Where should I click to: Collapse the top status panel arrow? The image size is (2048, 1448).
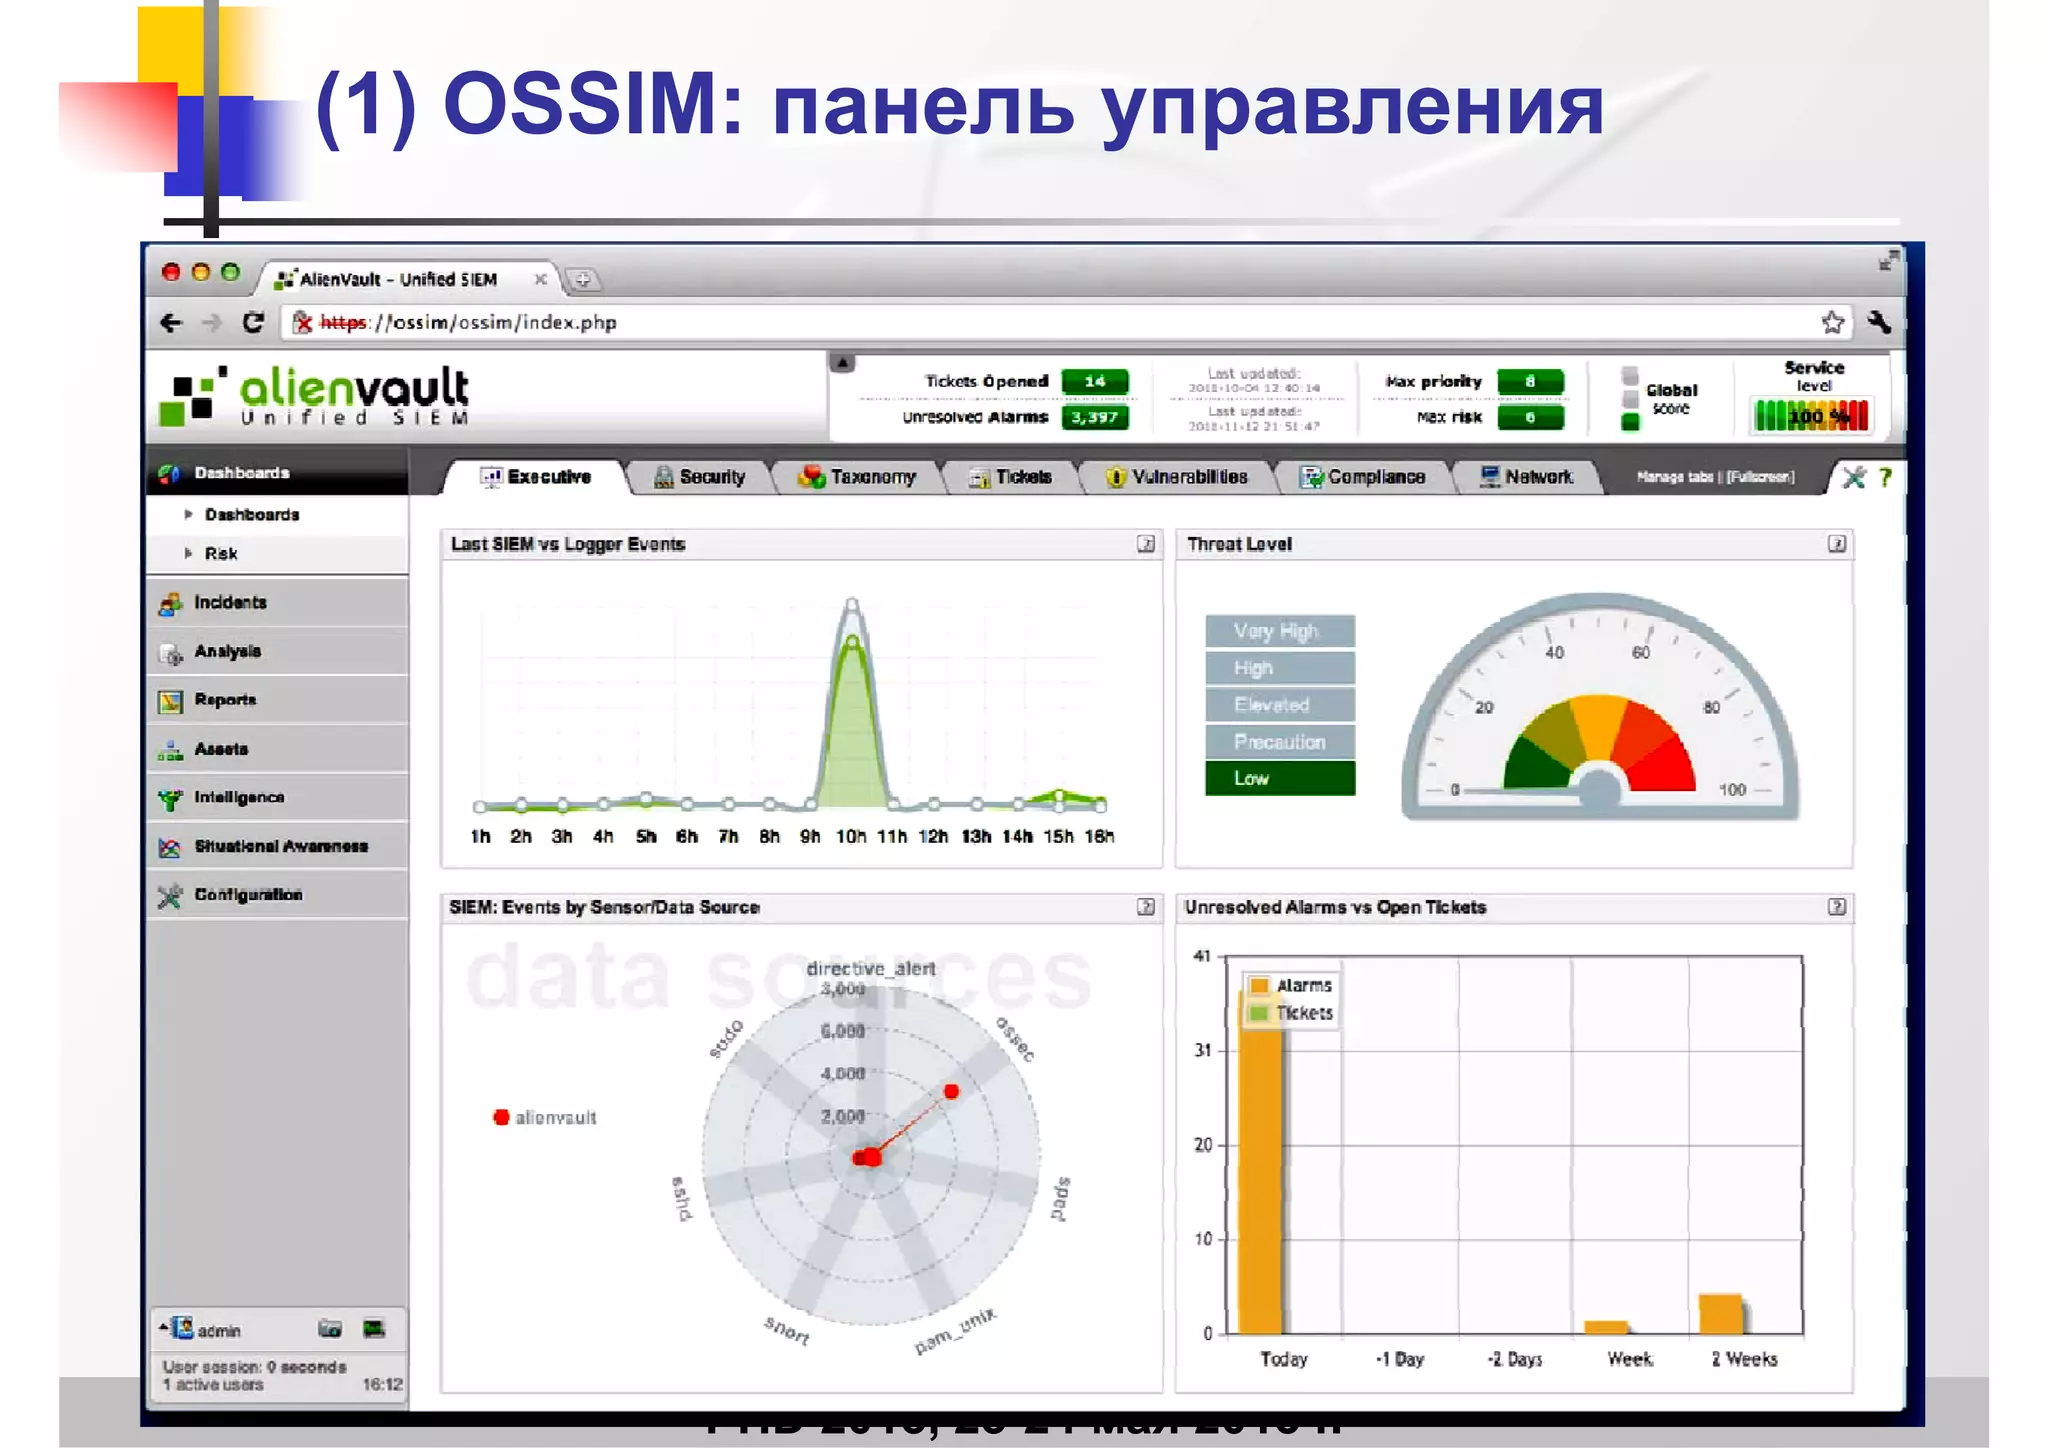tap(843, 363)
